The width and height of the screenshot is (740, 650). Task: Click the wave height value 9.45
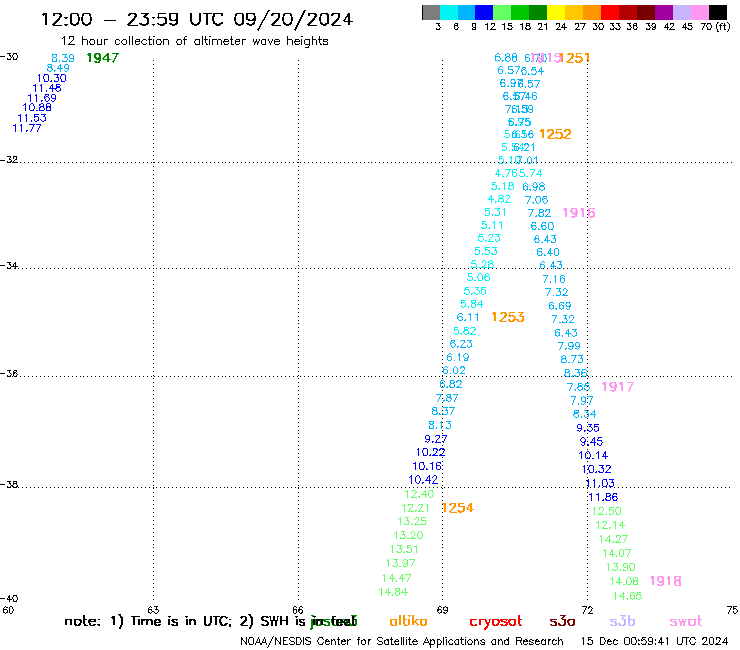point(591,442)
